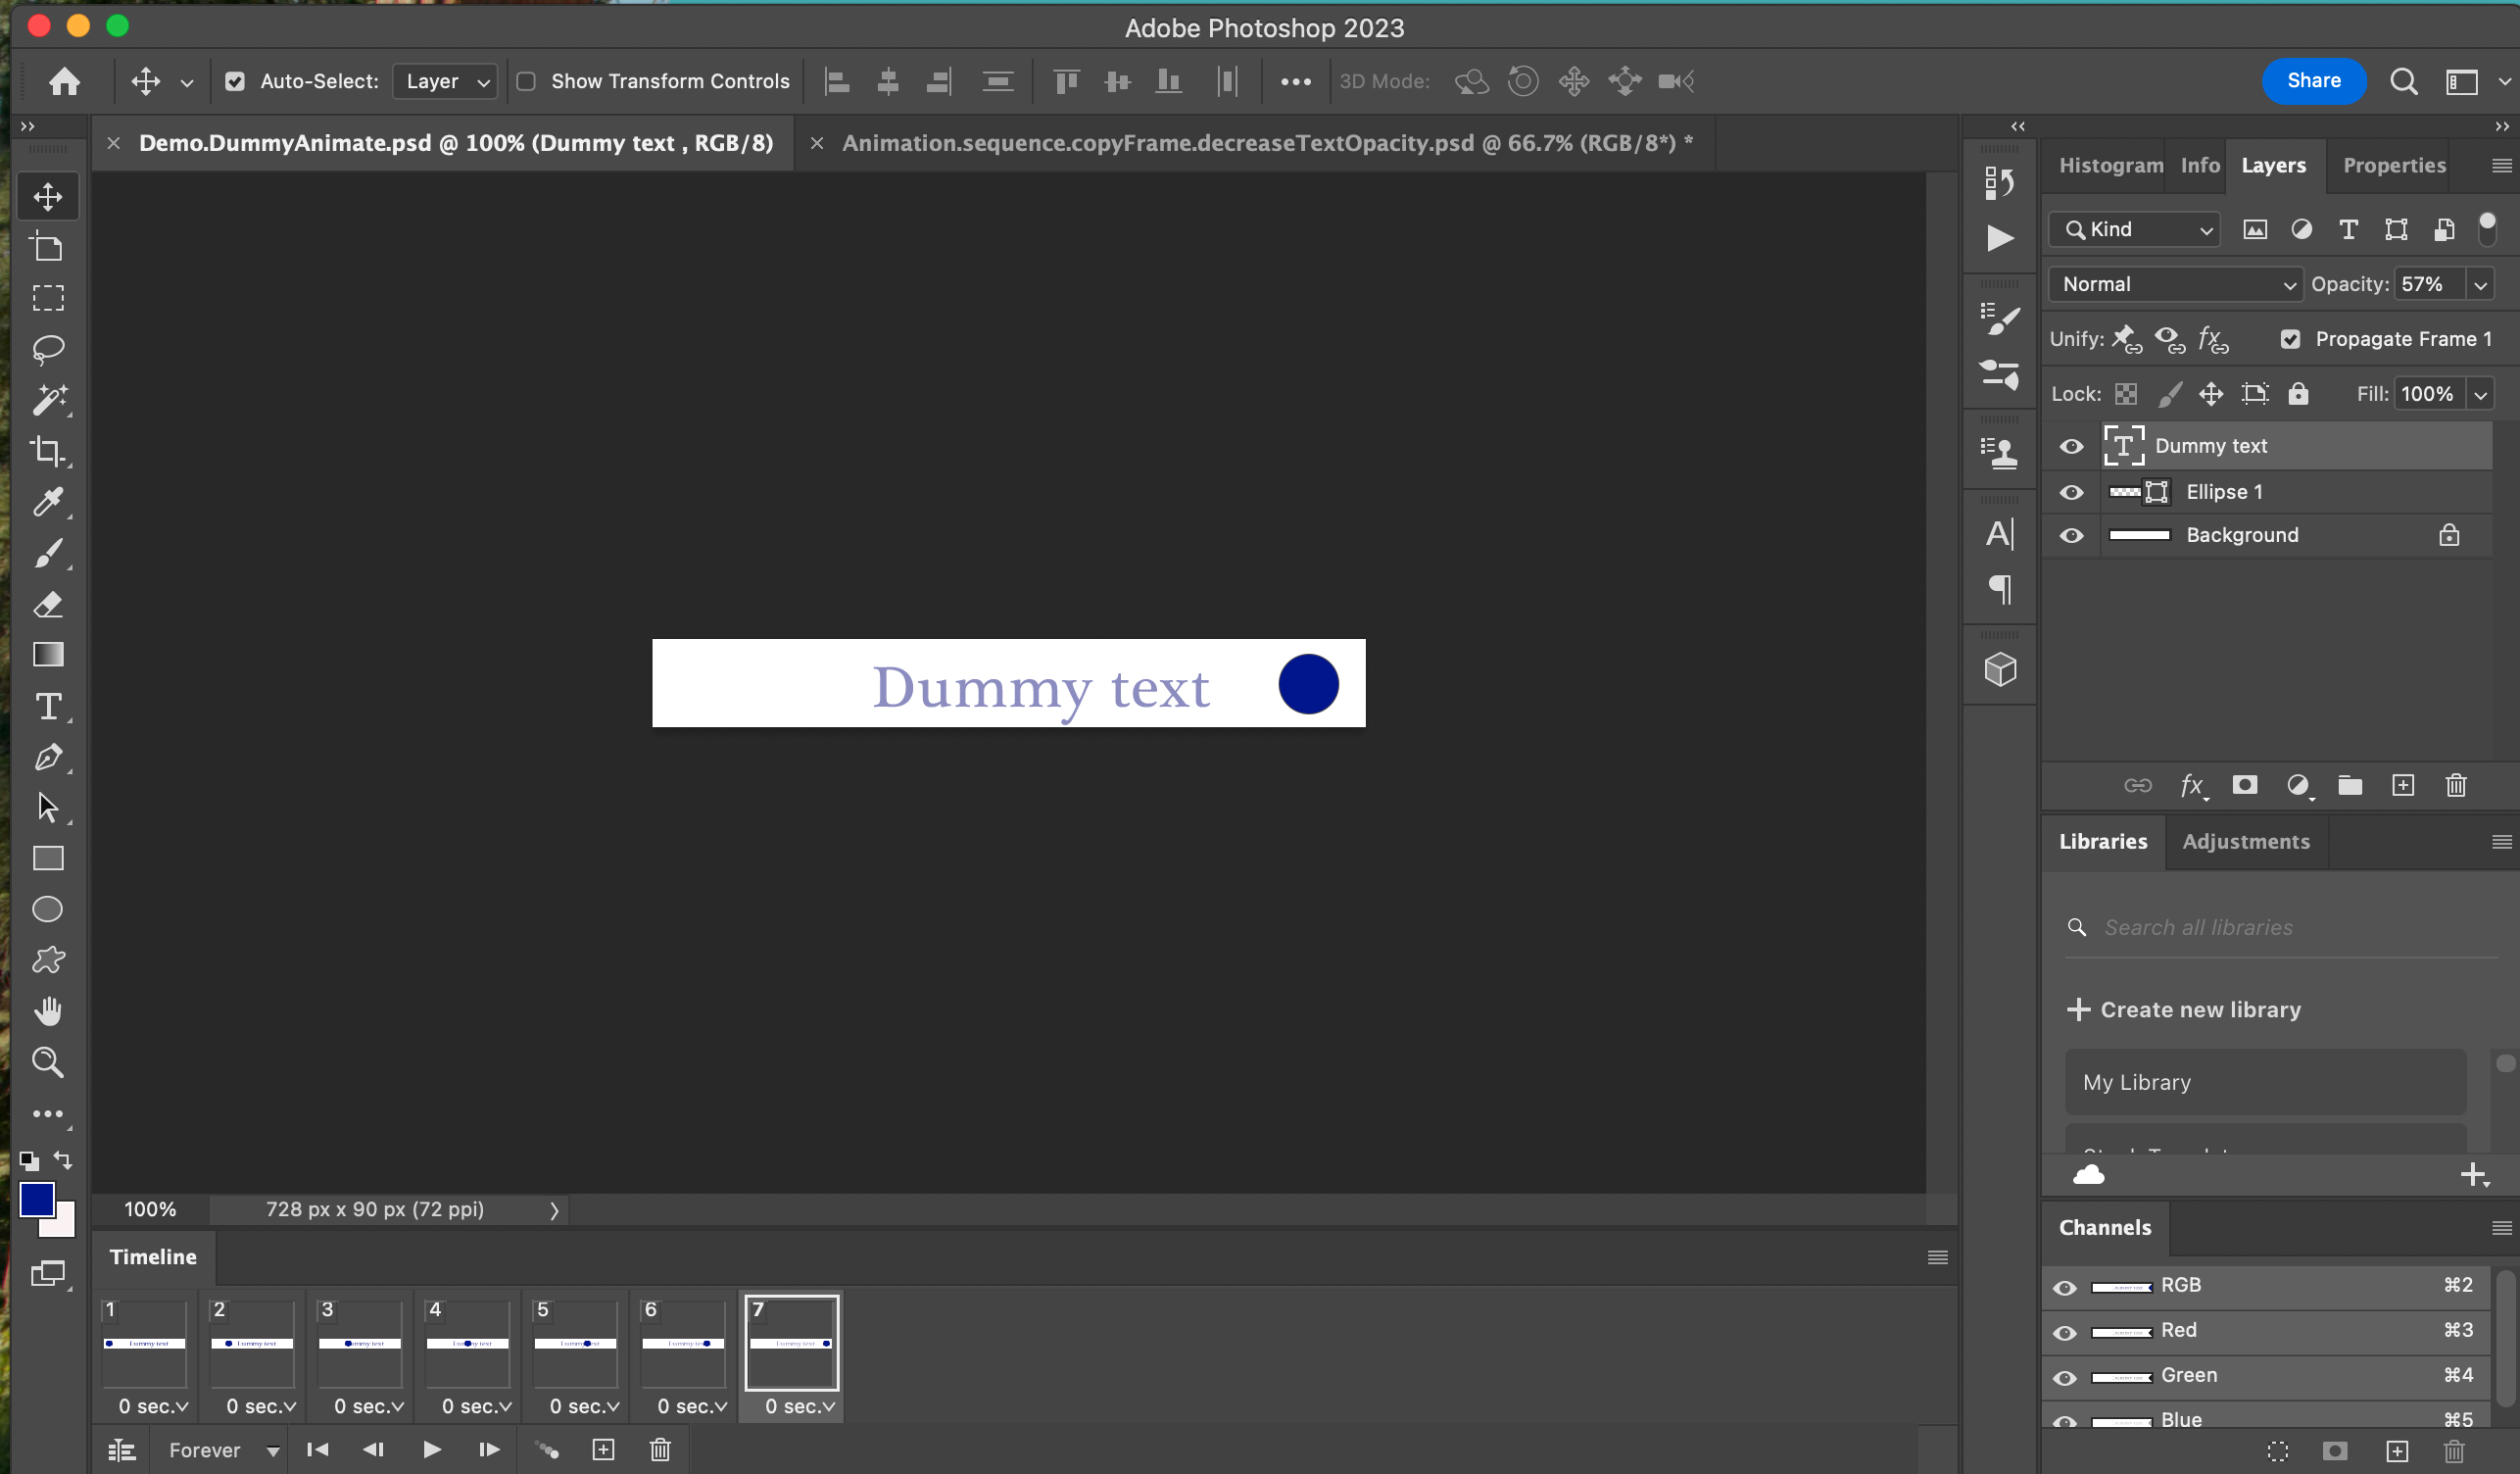Screen dimensions: 2520x1474
Task: Select the Gradient tool
Action: 48,655
